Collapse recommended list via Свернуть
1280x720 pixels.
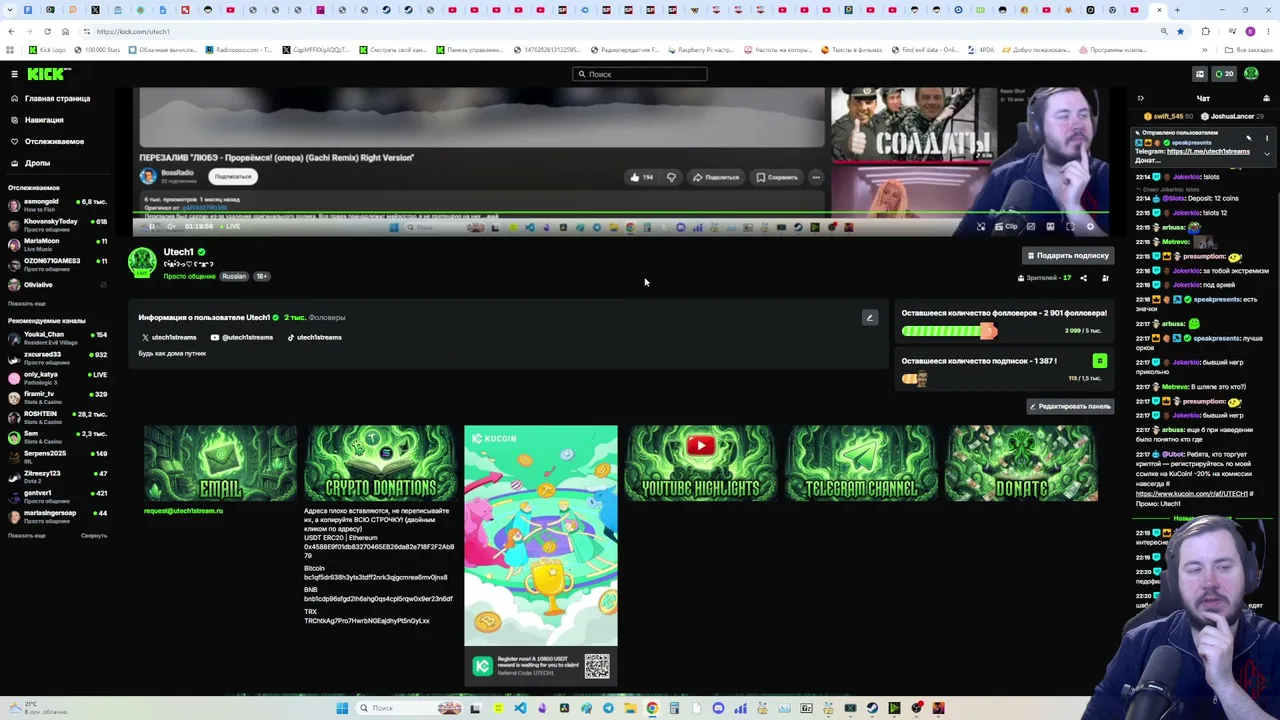pos(94,535)
